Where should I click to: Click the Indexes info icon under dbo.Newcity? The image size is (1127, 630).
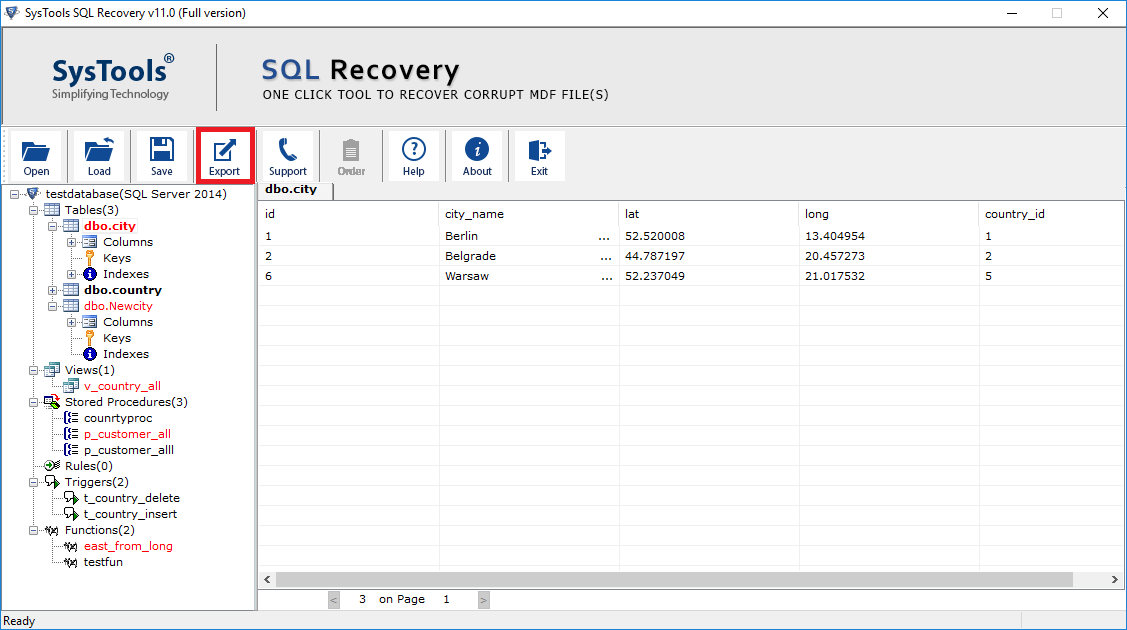(90, 354)
